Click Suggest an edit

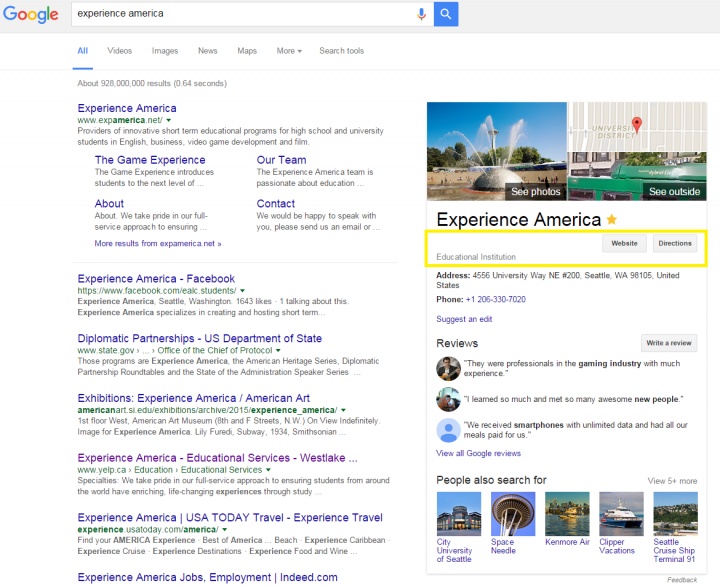pos(464,319)
